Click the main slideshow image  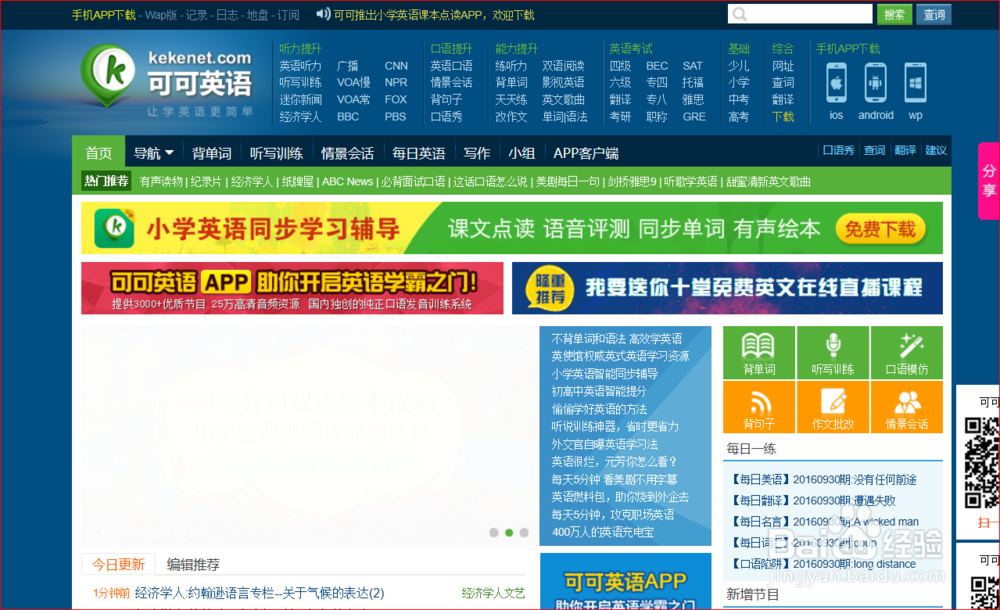click(308, 436)
